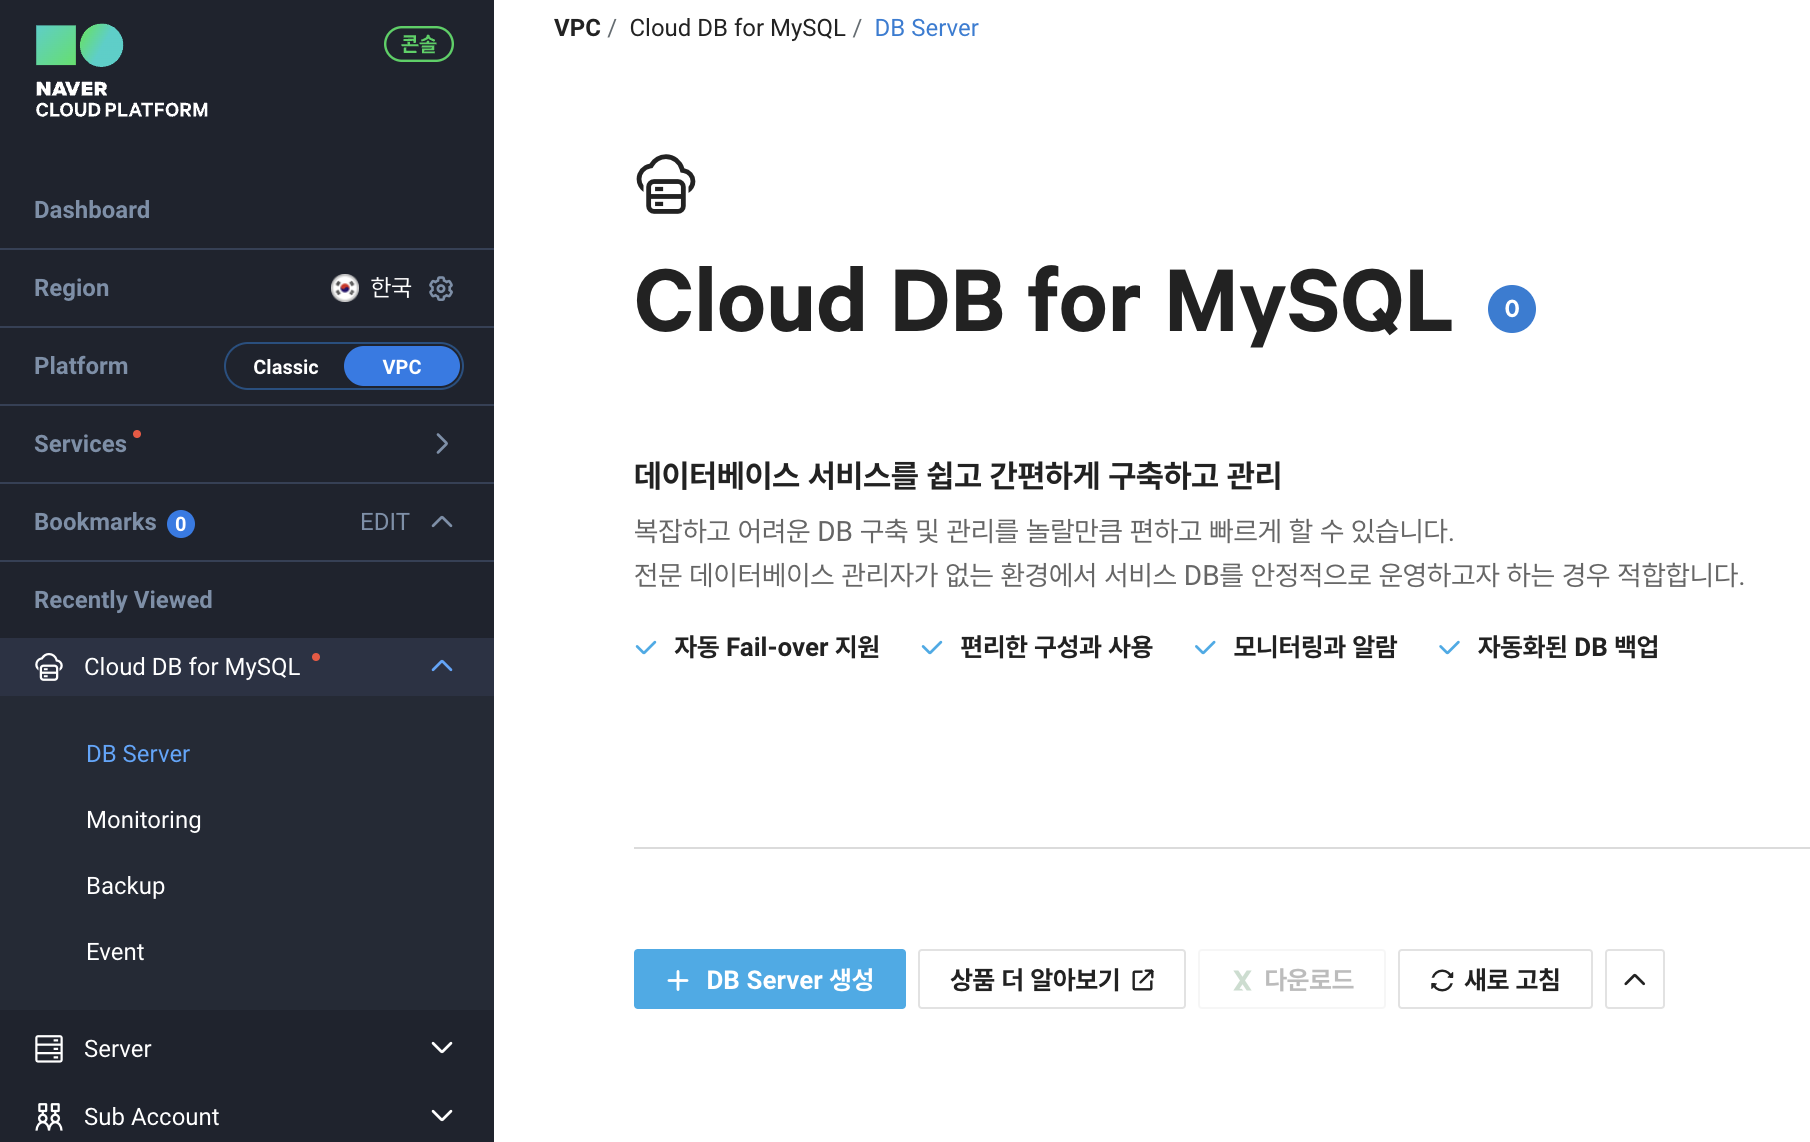The width and height of the screenshot is (1810, 1142).
Task: Click 한국 region name
Action: click(391, 288)
